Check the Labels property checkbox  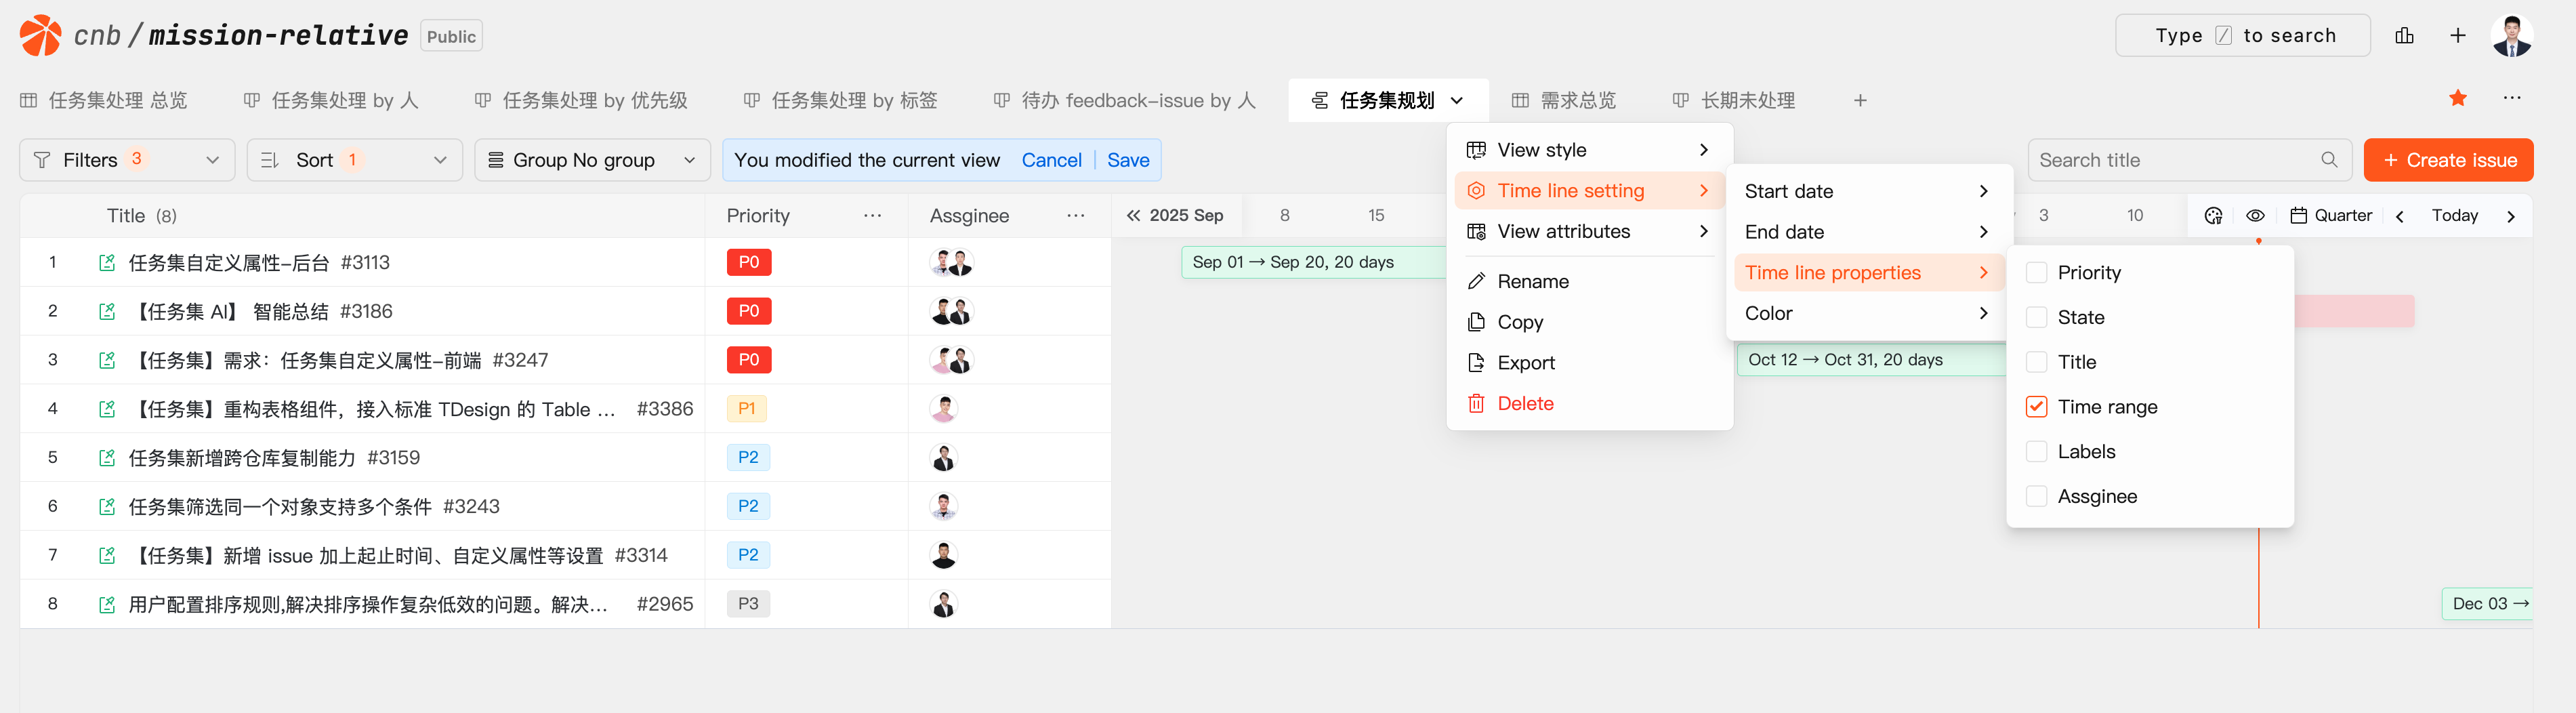pyautogui.click(x=2036, y=452)
